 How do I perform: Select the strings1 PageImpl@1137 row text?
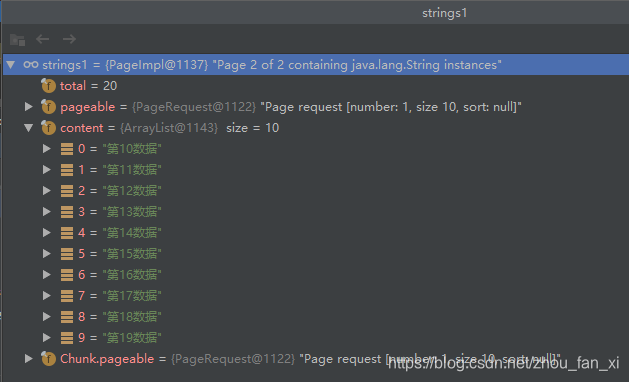pyautogui.click(x=272, y=65)
